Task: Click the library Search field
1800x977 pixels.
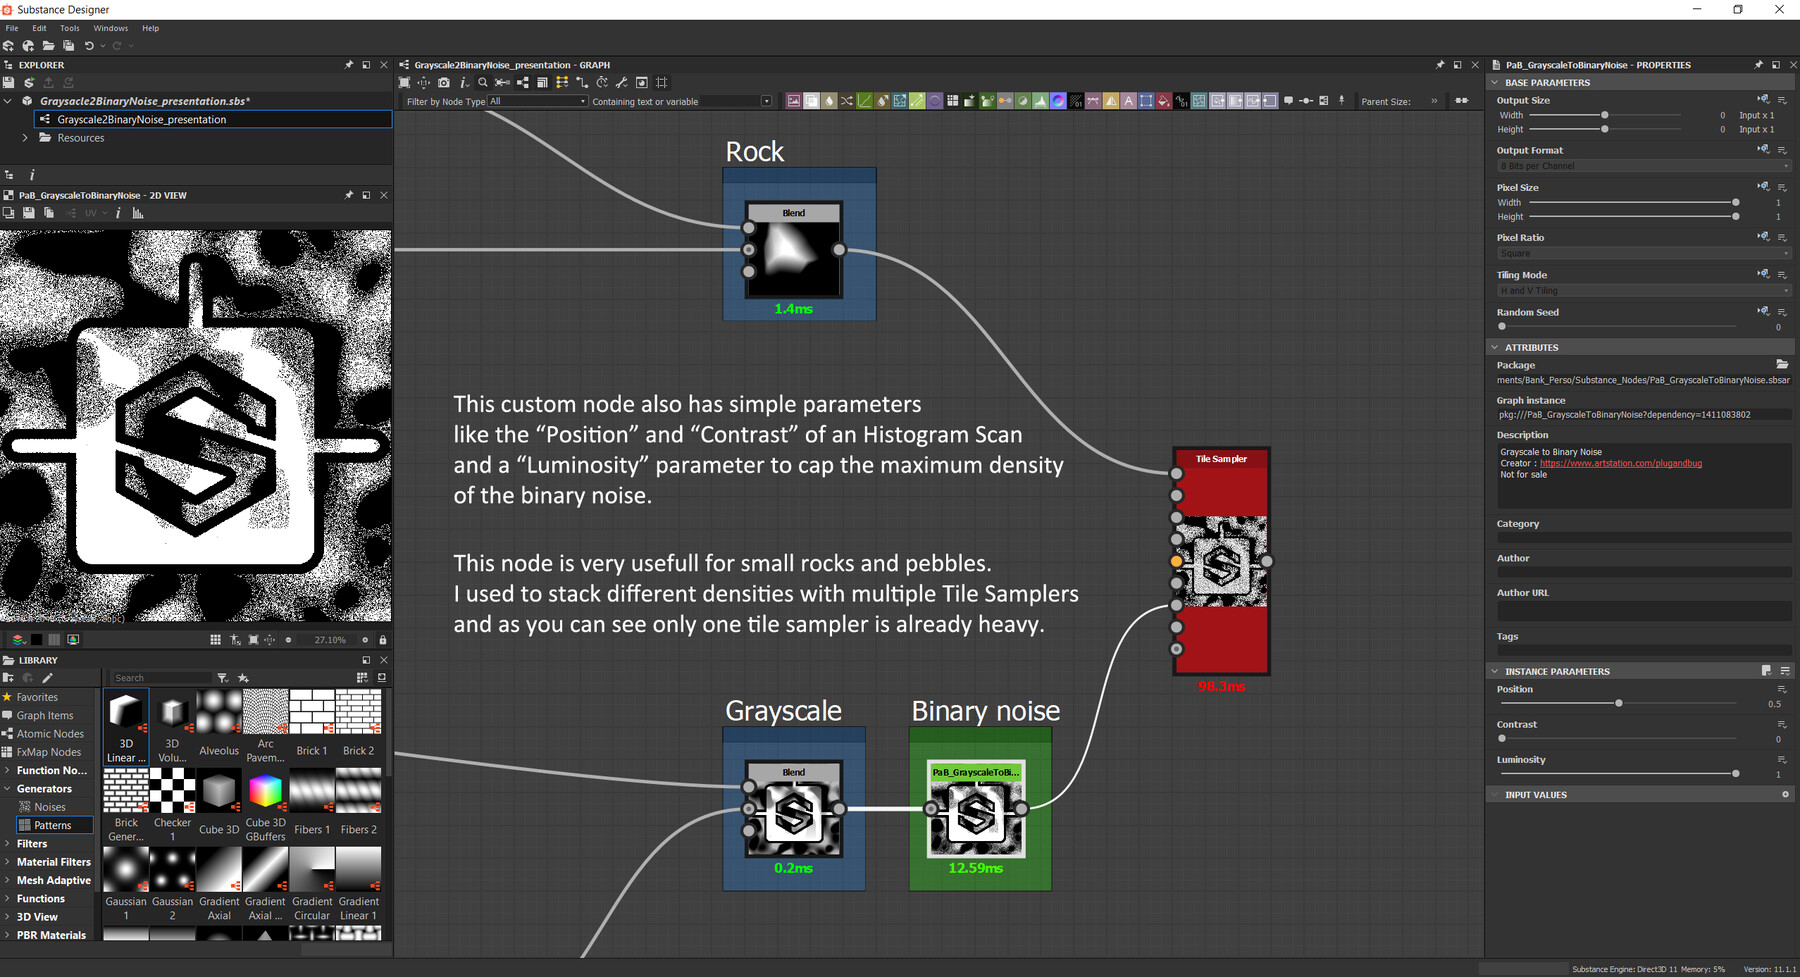Action: (160, 678)
